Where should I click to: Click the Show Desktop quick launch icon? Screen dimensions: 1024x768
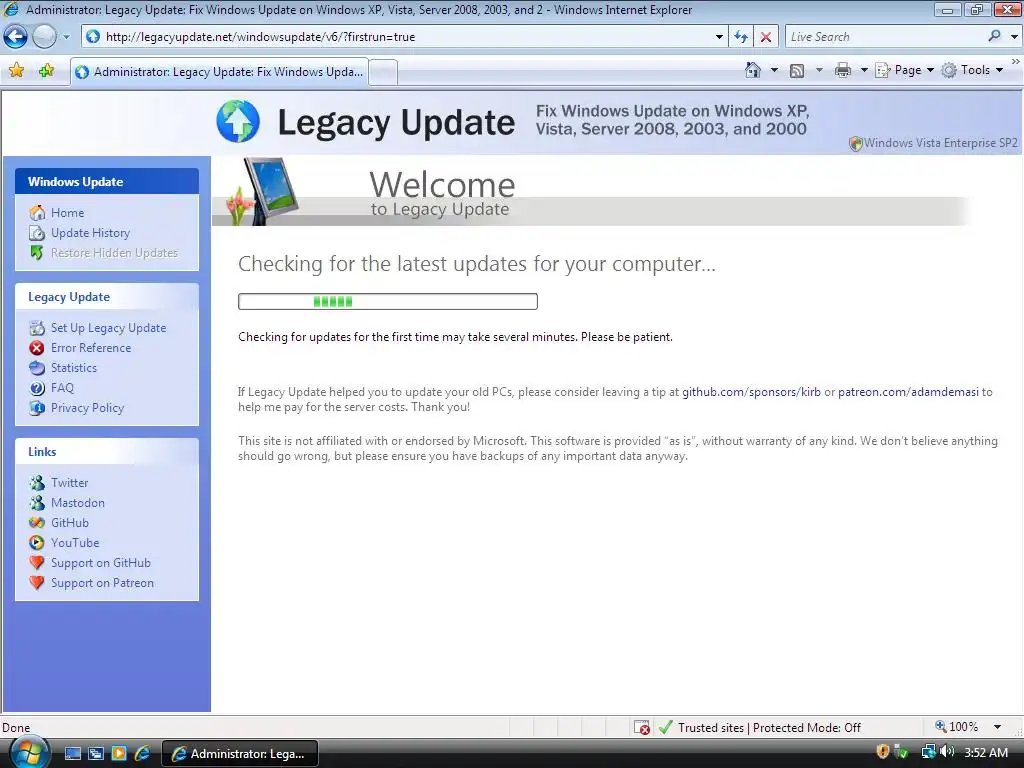(72, 754)
